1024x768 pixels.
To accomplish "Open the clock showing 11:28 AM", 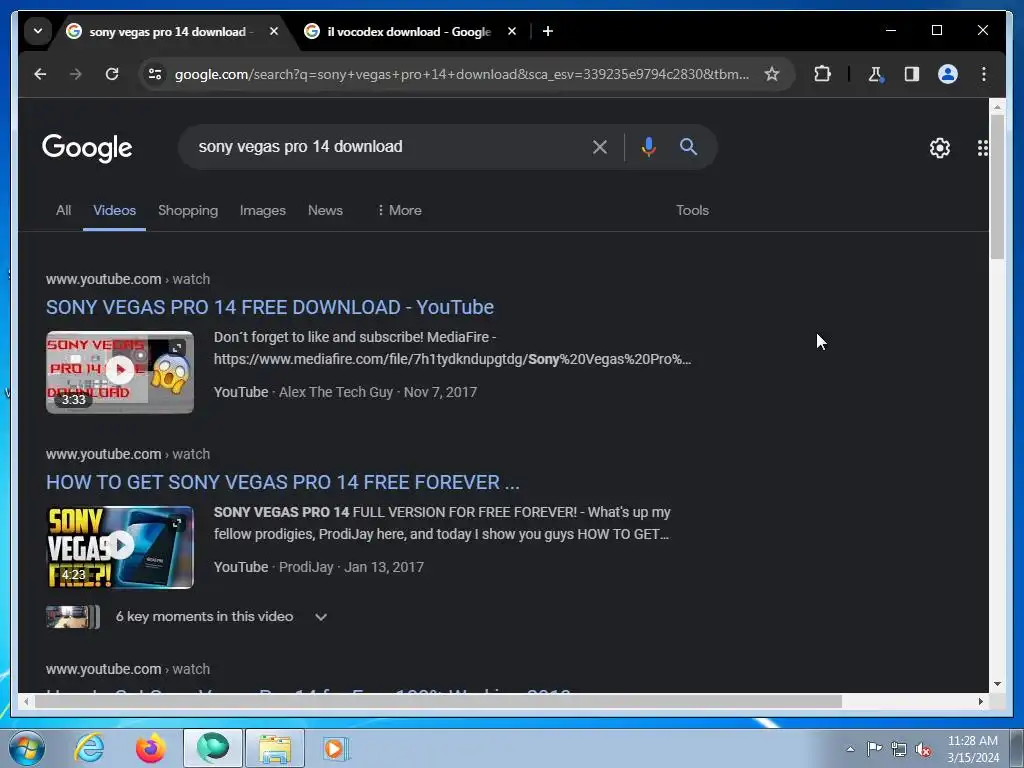I will [973, 749].
